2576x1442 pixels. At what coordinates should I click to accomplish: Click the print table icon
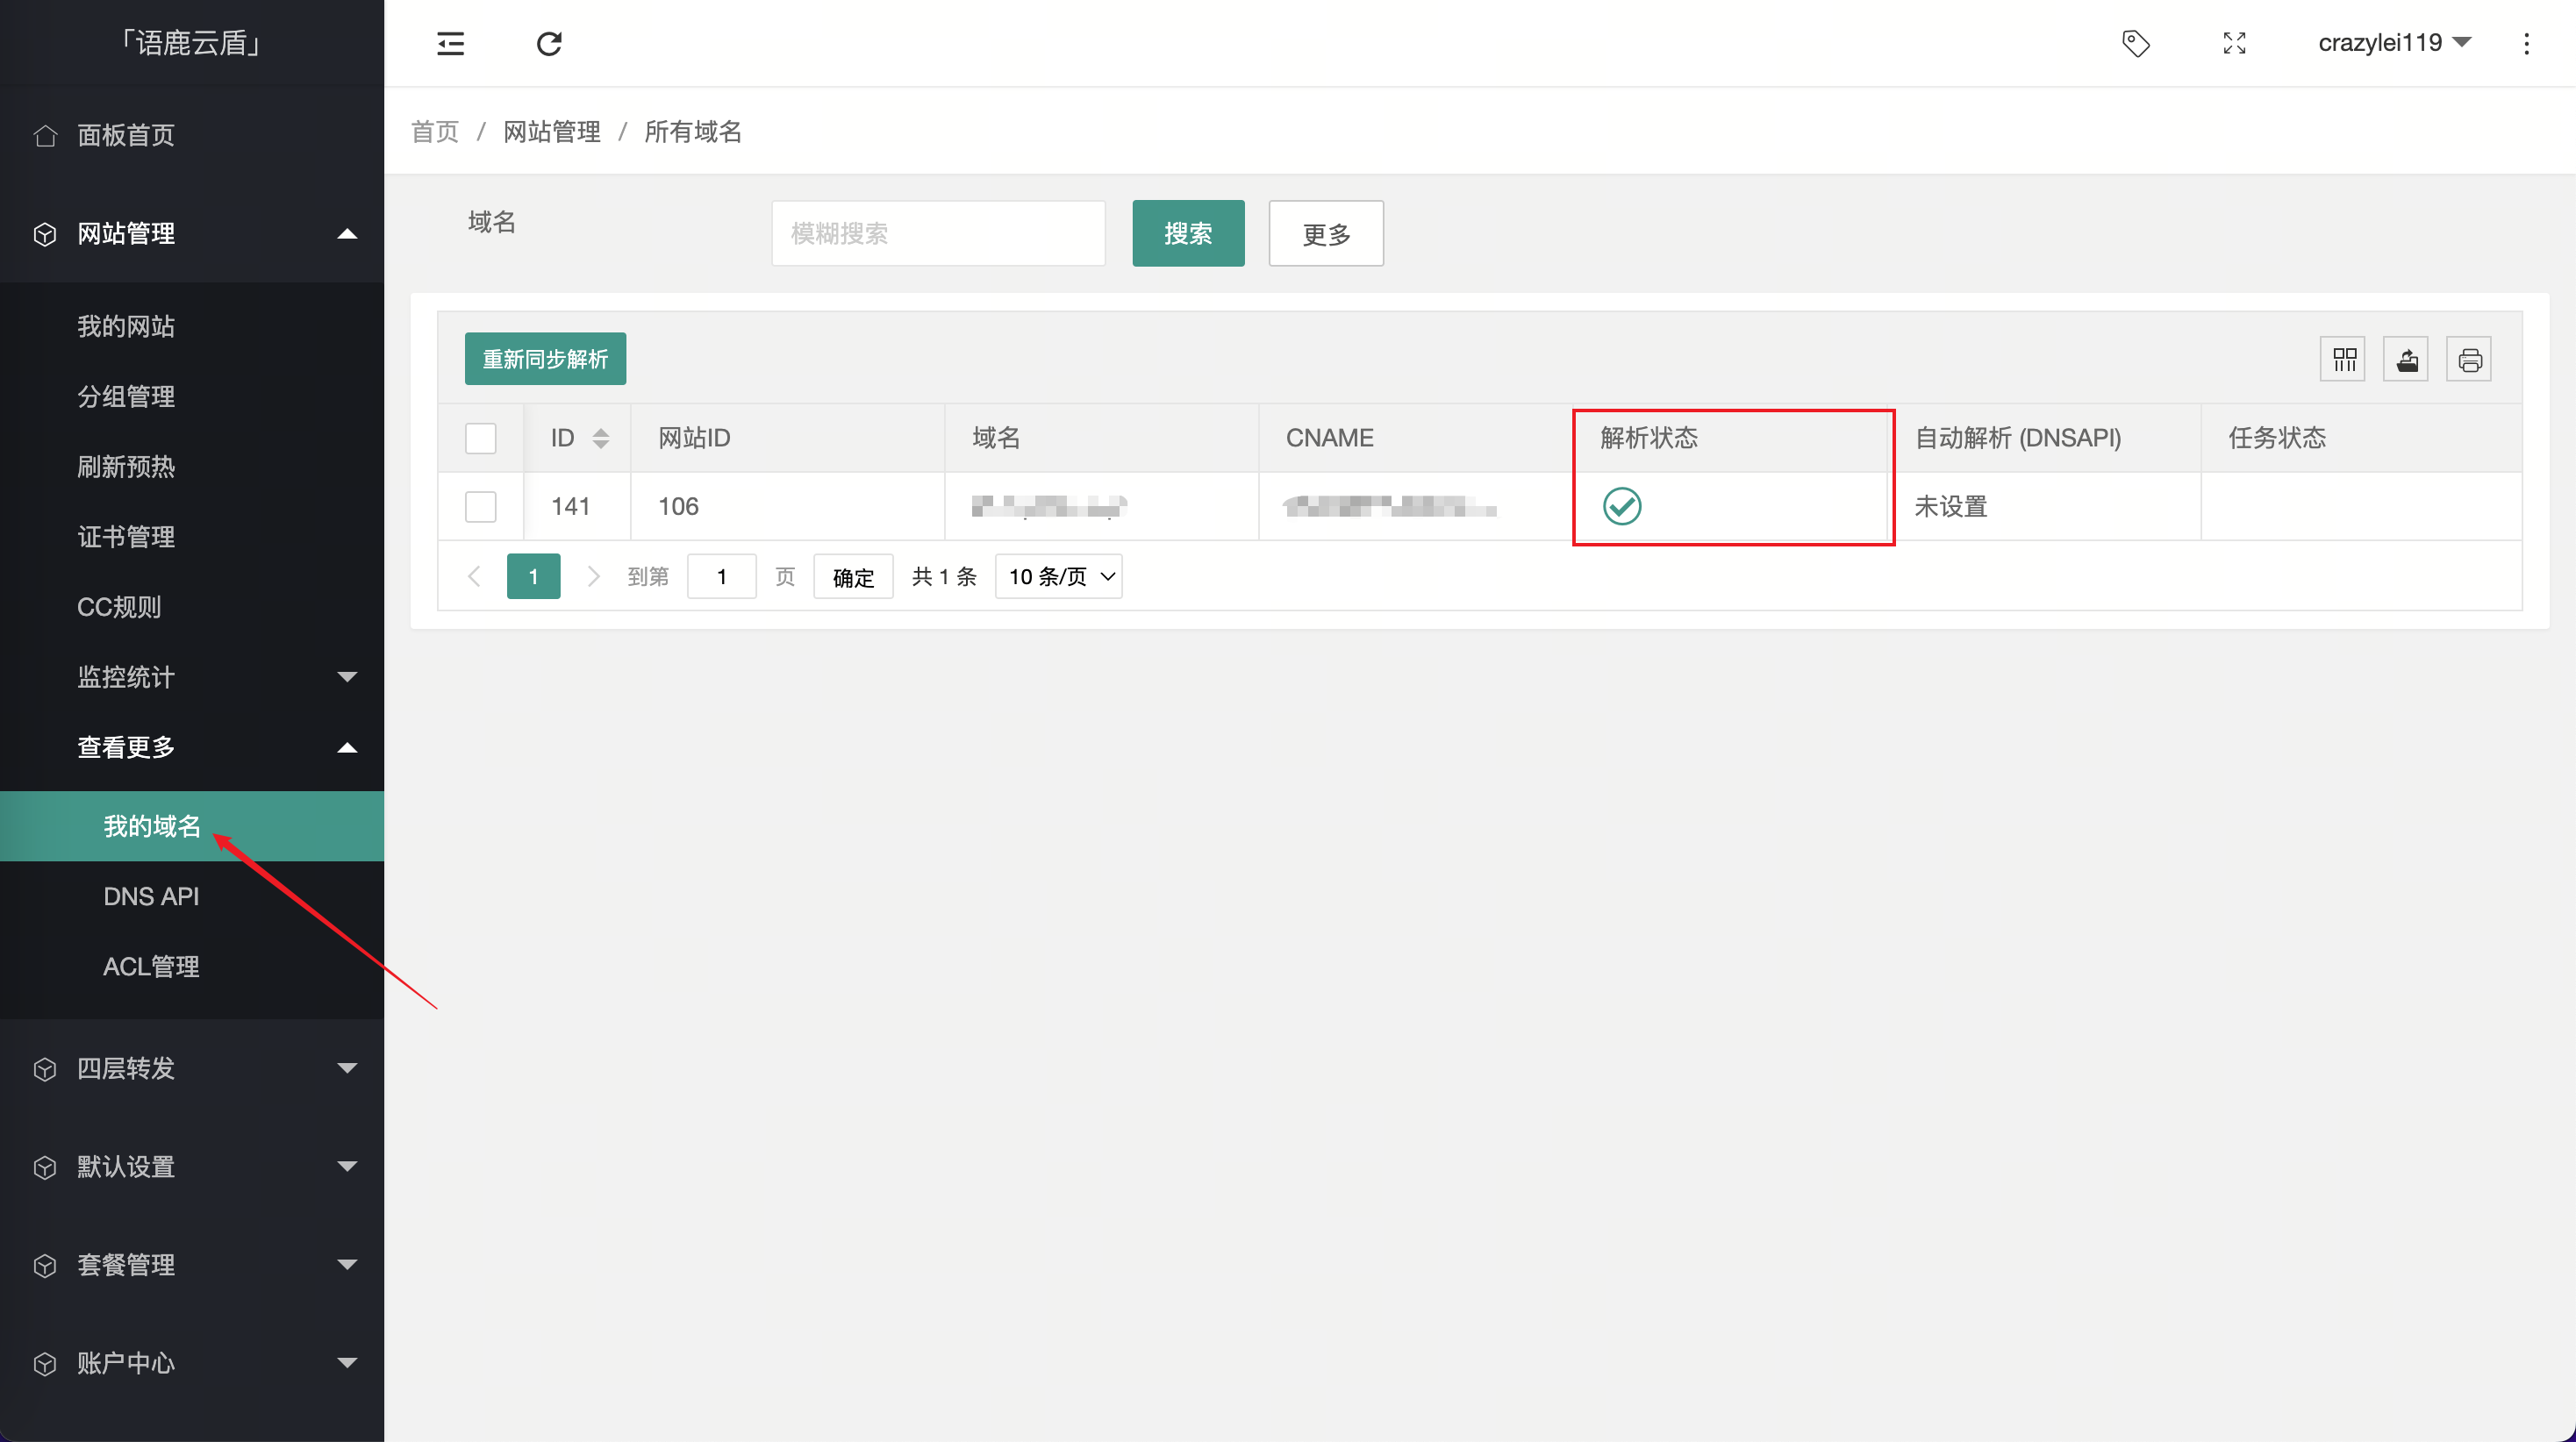click(x=2469, y=359)
